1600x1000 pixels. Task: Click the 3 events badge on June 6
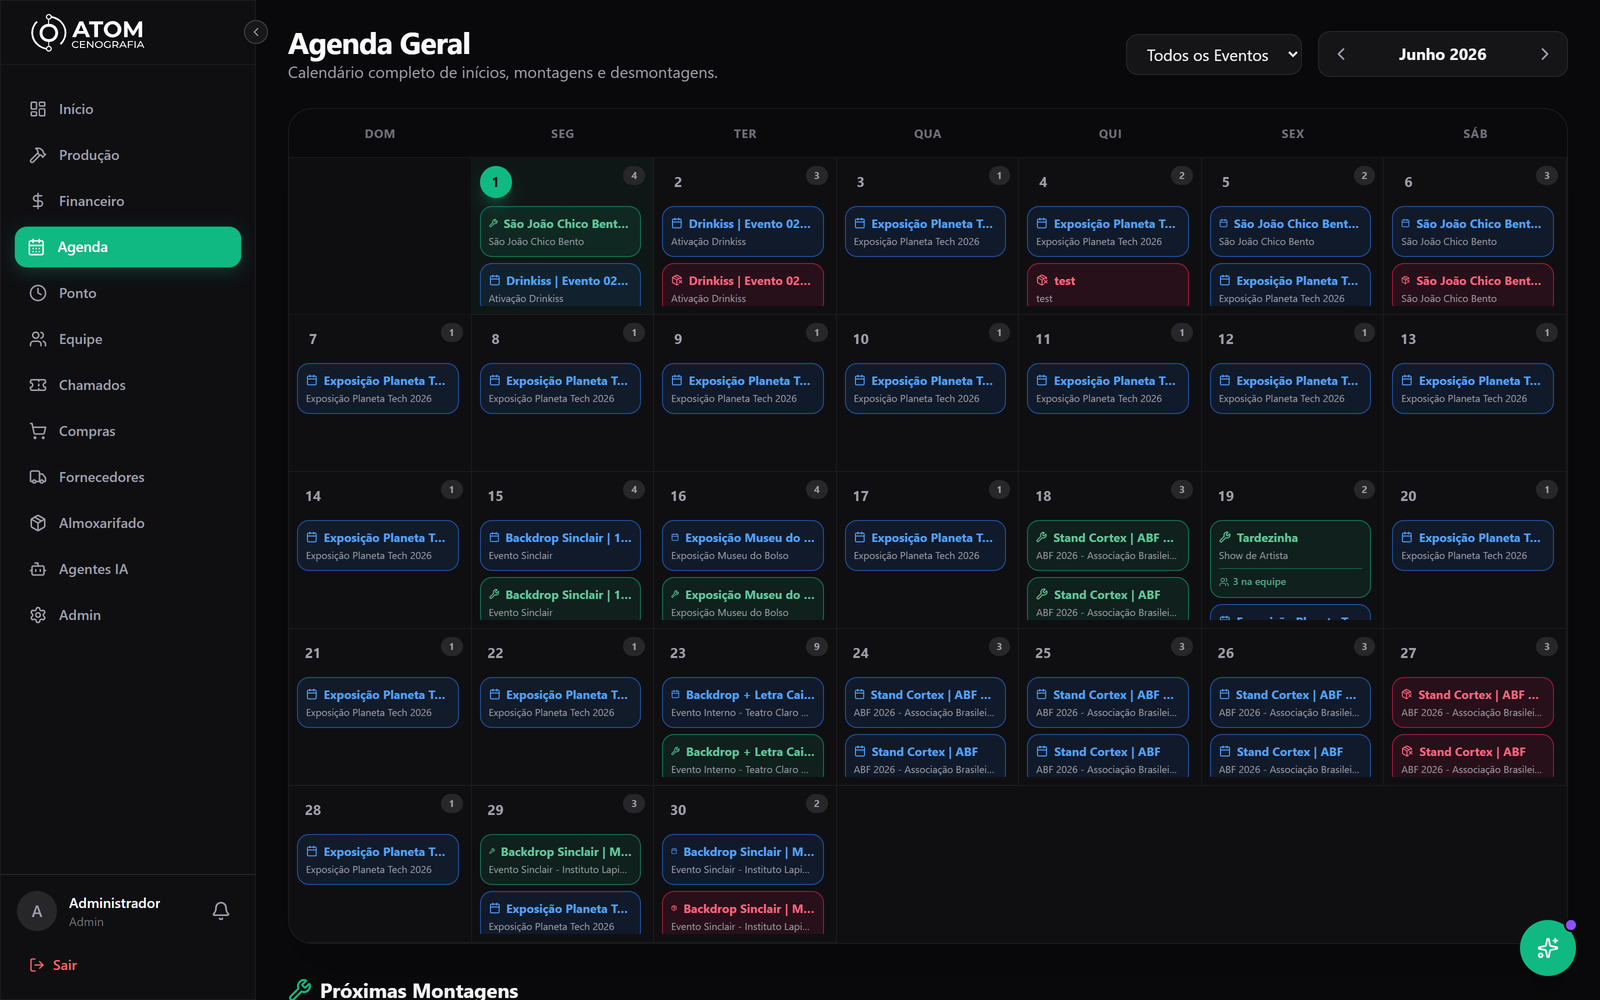[x=1546, y=176]
